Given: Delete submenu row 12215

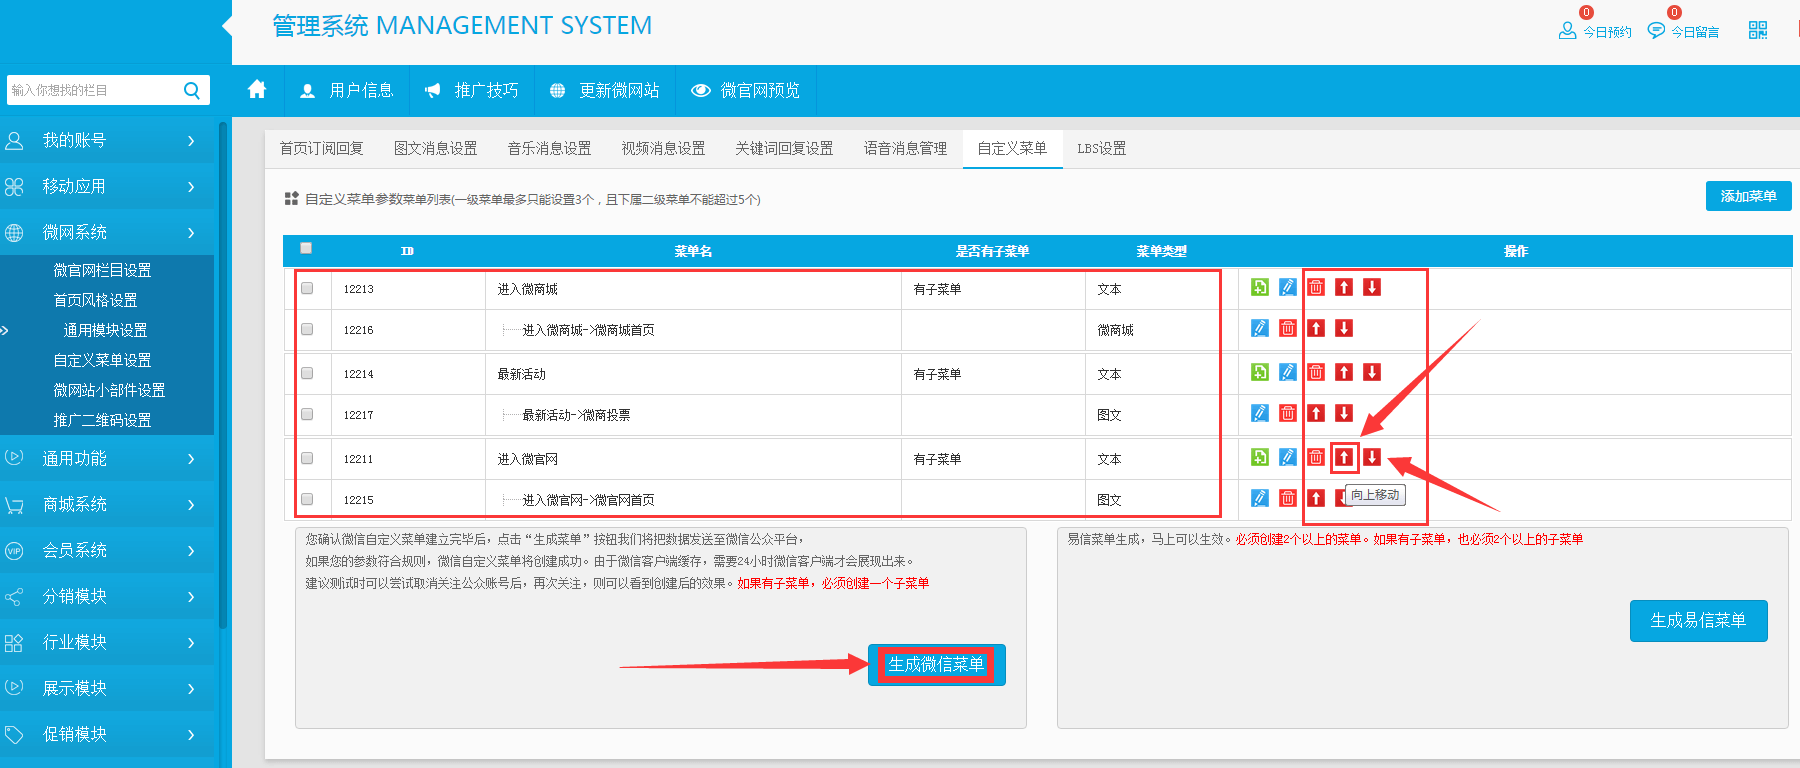Looking at the screenshot, I should (x=1288, y=499).
